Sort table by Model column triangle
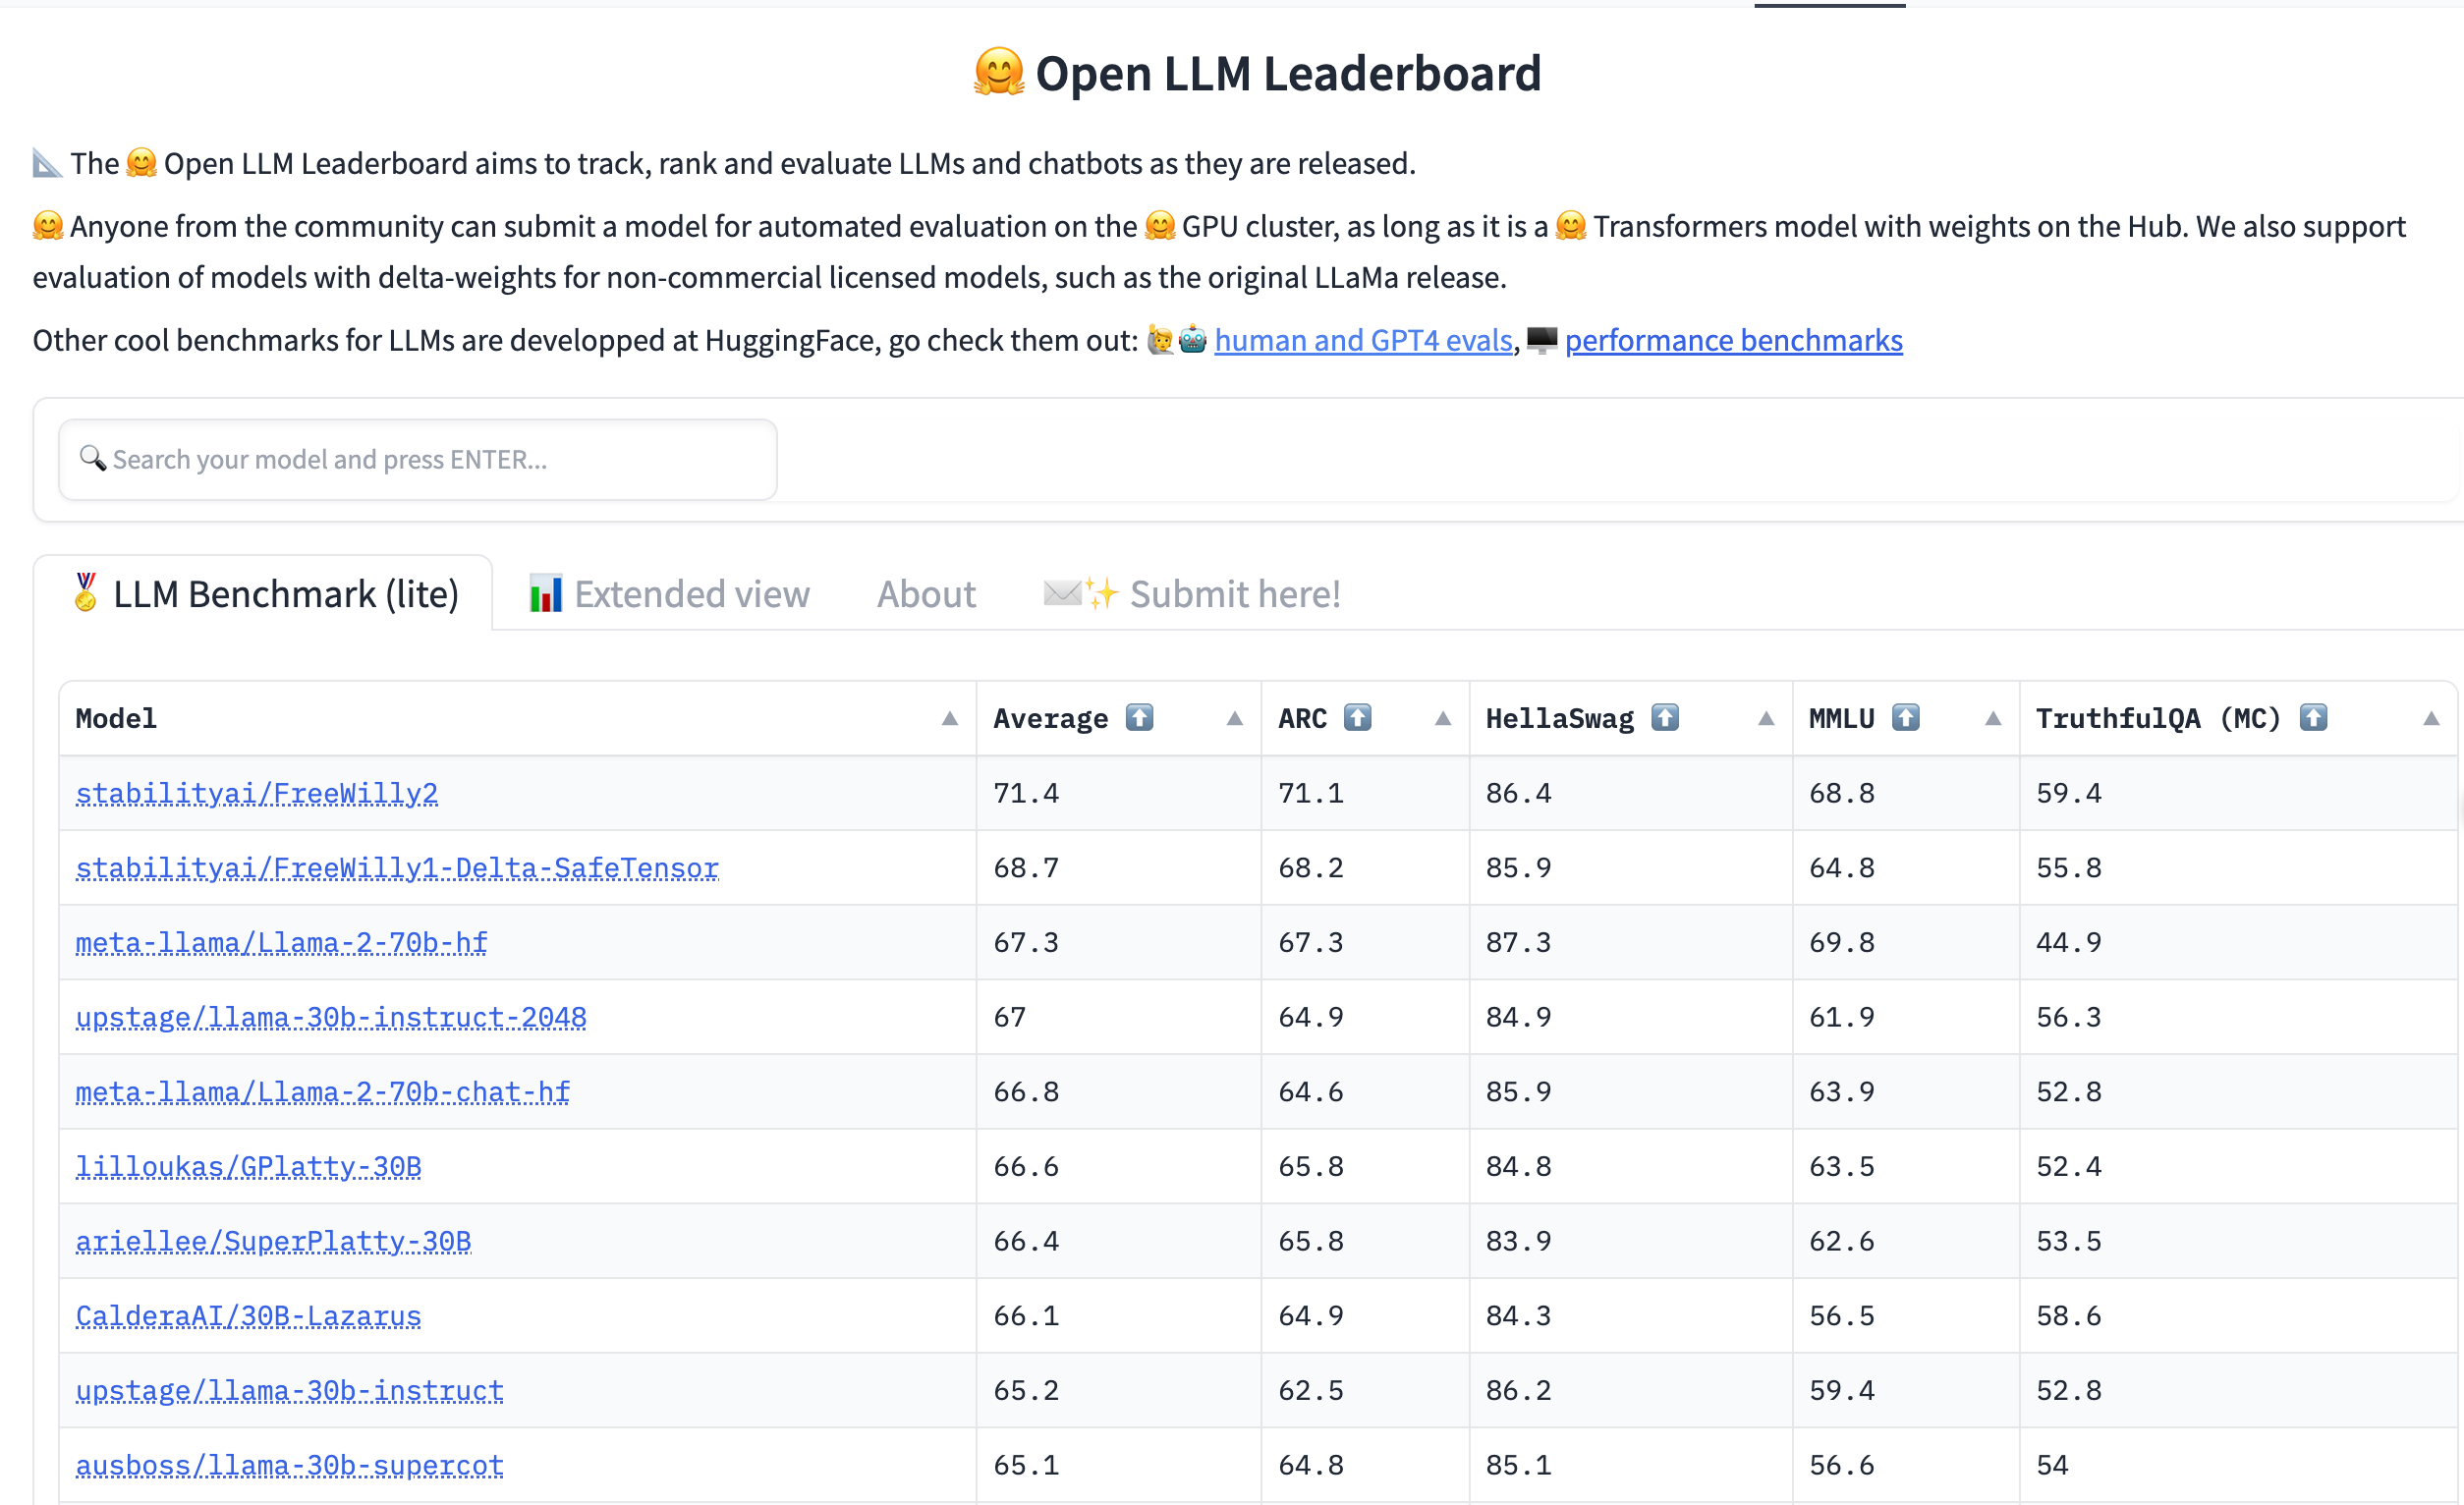Image resolution: width=2464 pixels, height=1505 pixels. (949, 718)
